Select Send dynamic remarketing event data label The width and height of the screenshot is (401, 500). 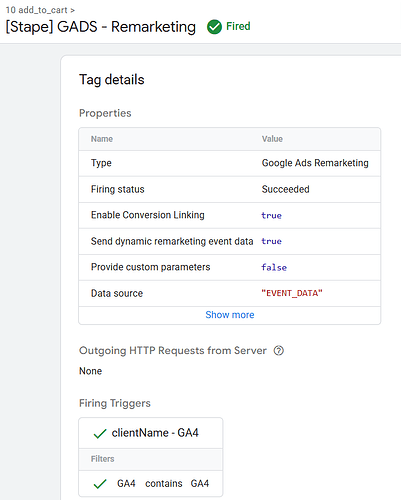[172, 241]
